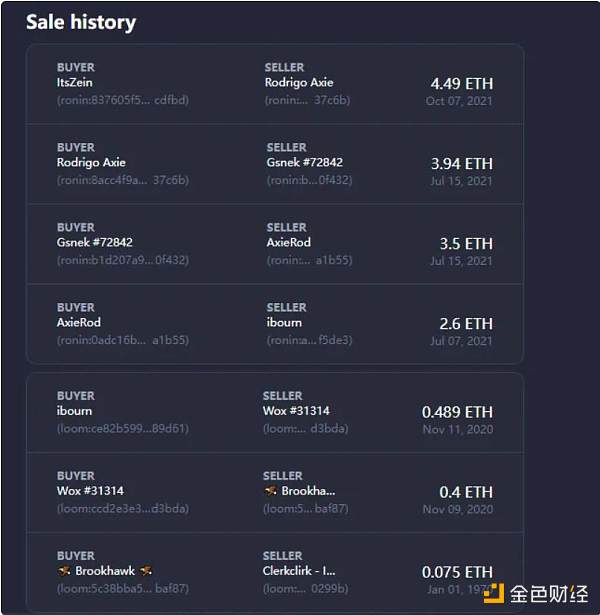View seller Gsnek #72842 profile
This screenshot has height=615, width=600.
(x=304, y=162)
